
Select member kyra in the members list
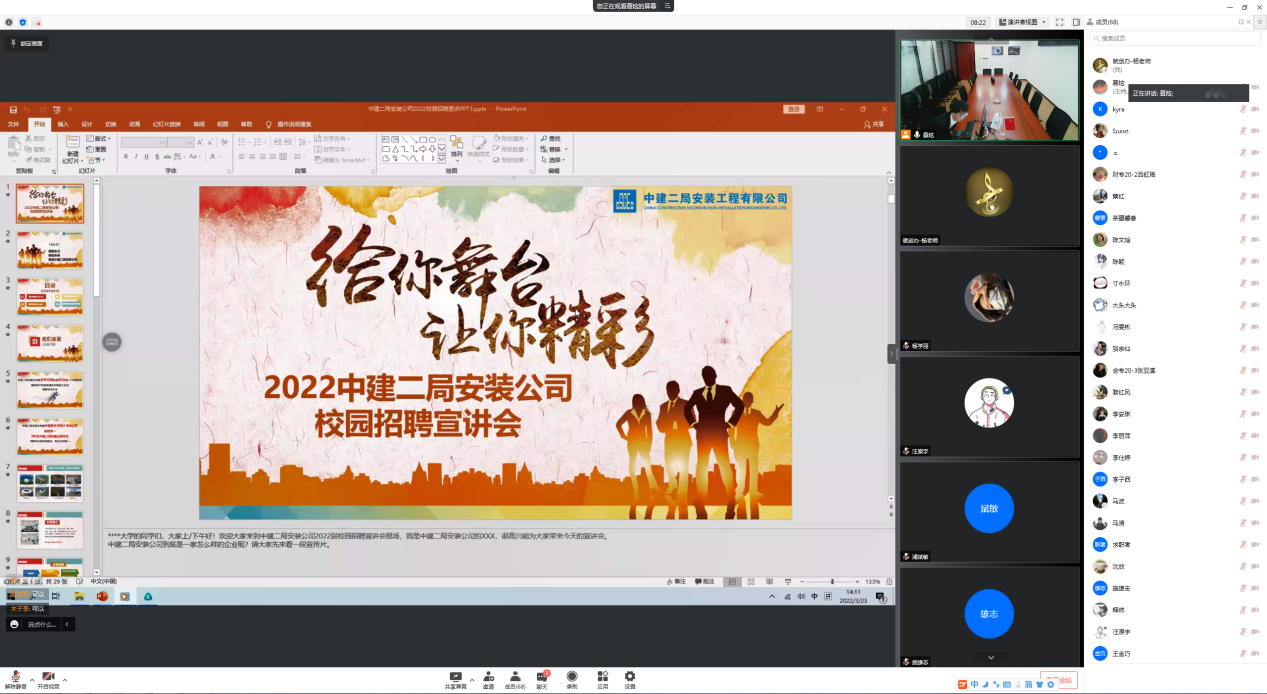tap(1118, 109)
